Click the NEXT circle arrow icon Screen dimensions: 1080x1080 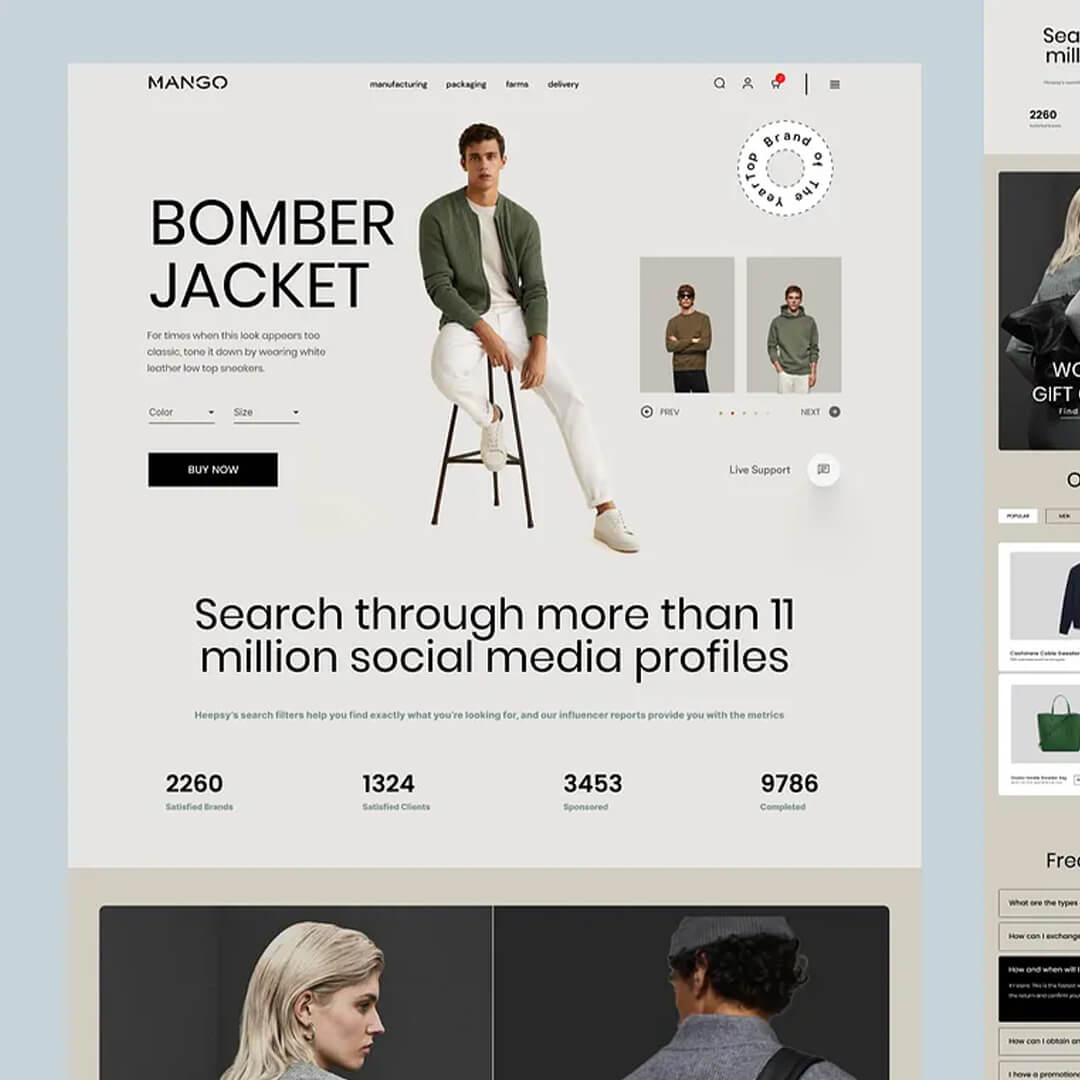click(834, 412)
